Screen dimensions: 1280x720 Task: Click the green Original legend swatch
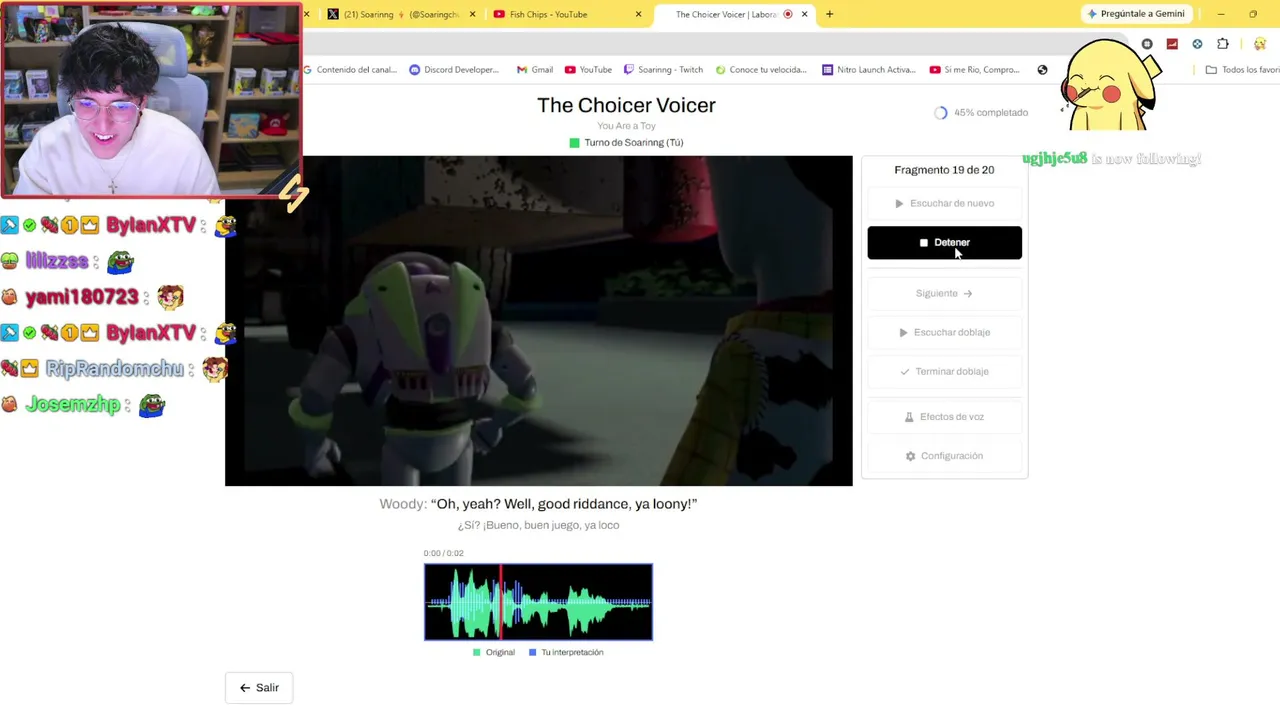point(476,652)
